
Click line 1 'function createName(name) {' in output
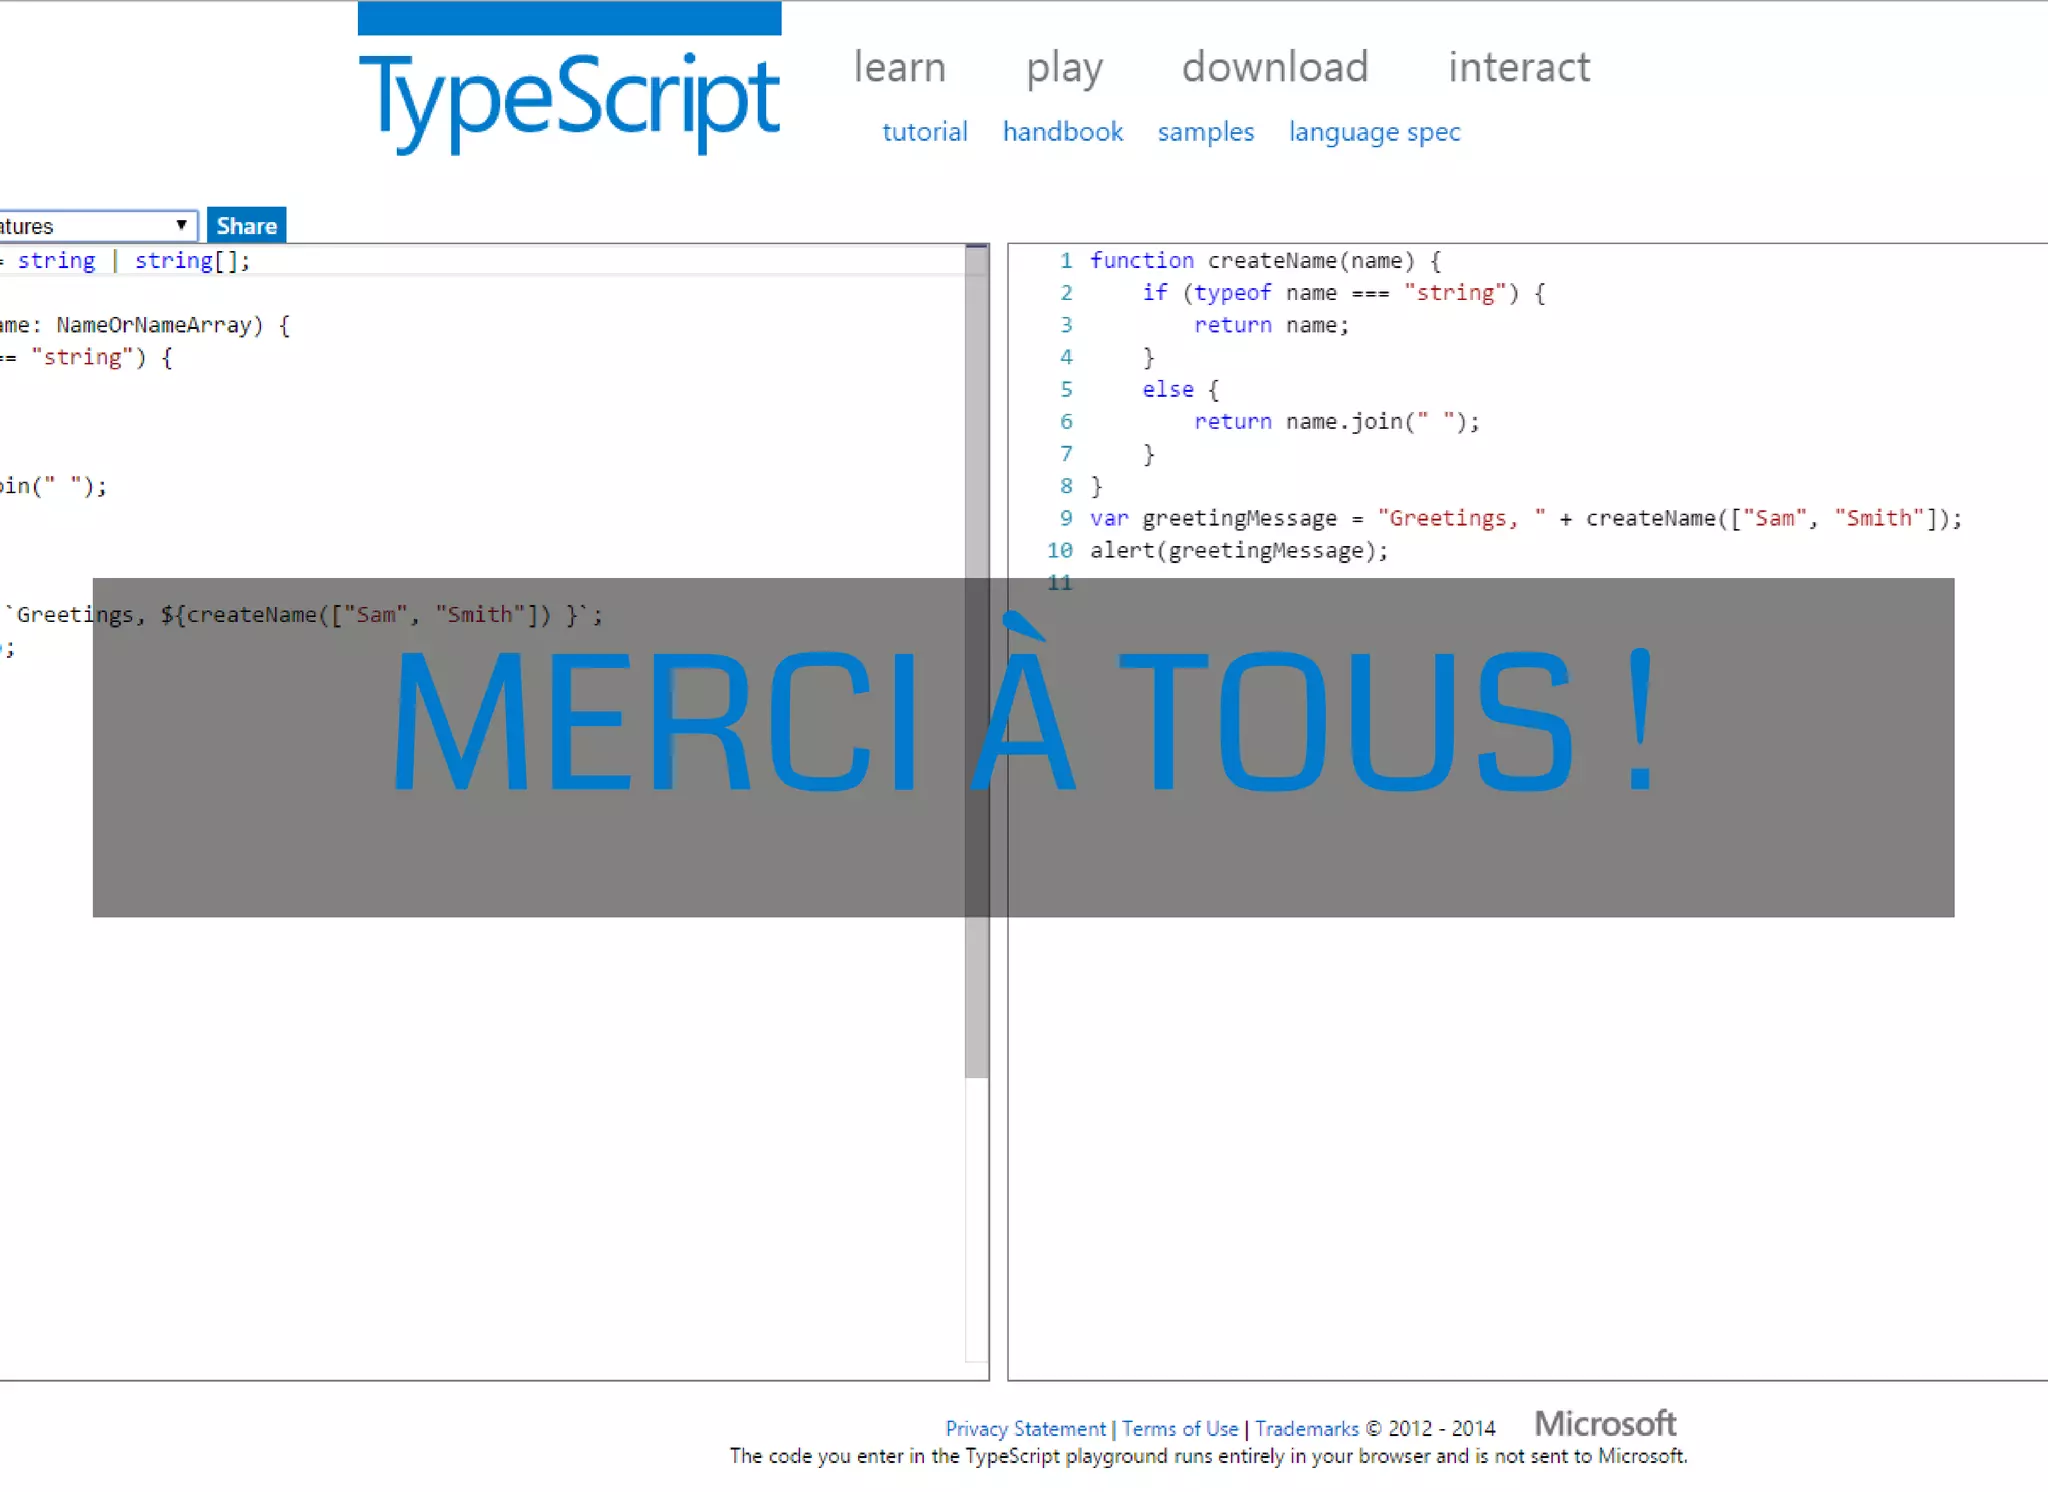[1265, 261]
